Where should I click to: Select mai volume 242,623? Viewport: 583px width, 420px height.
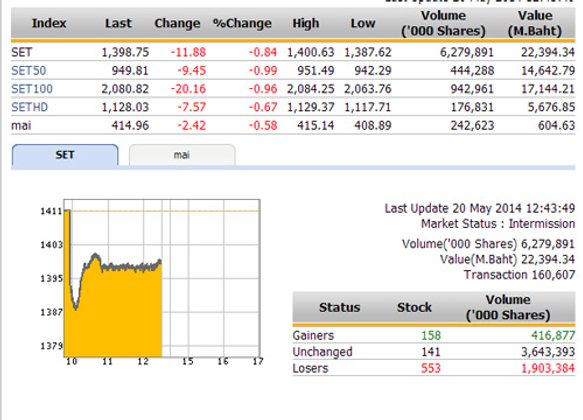(x=472, y=125)
